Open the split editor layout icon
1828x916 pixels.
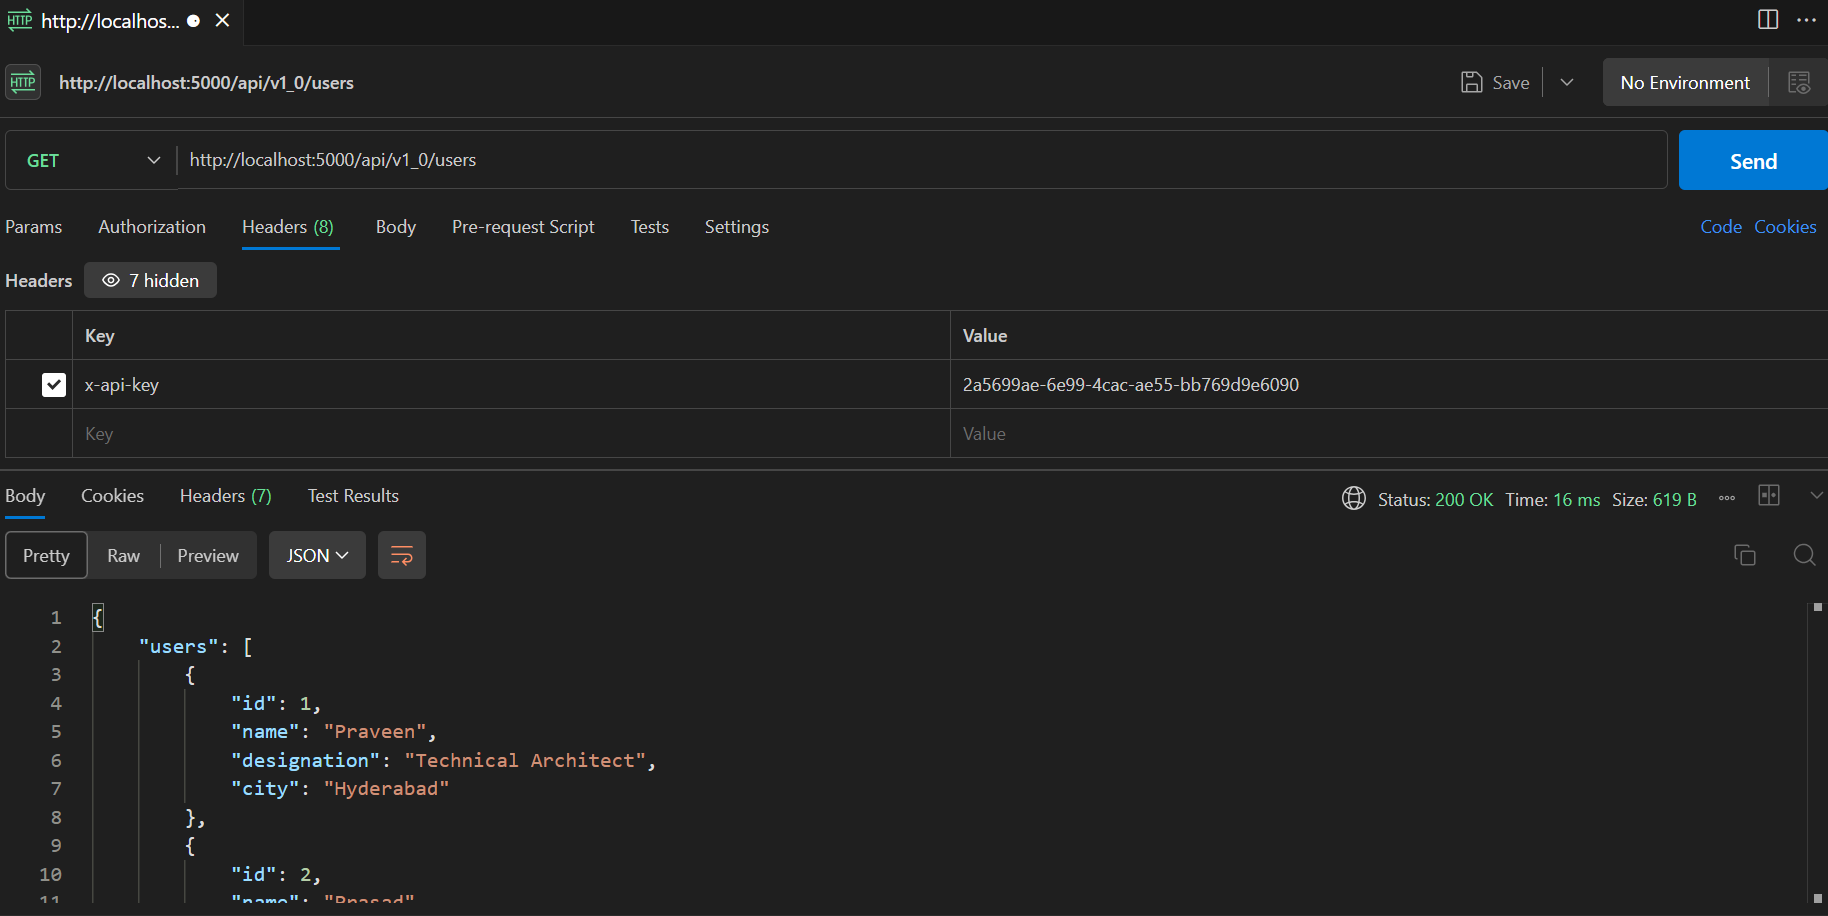pos(1768,20)
